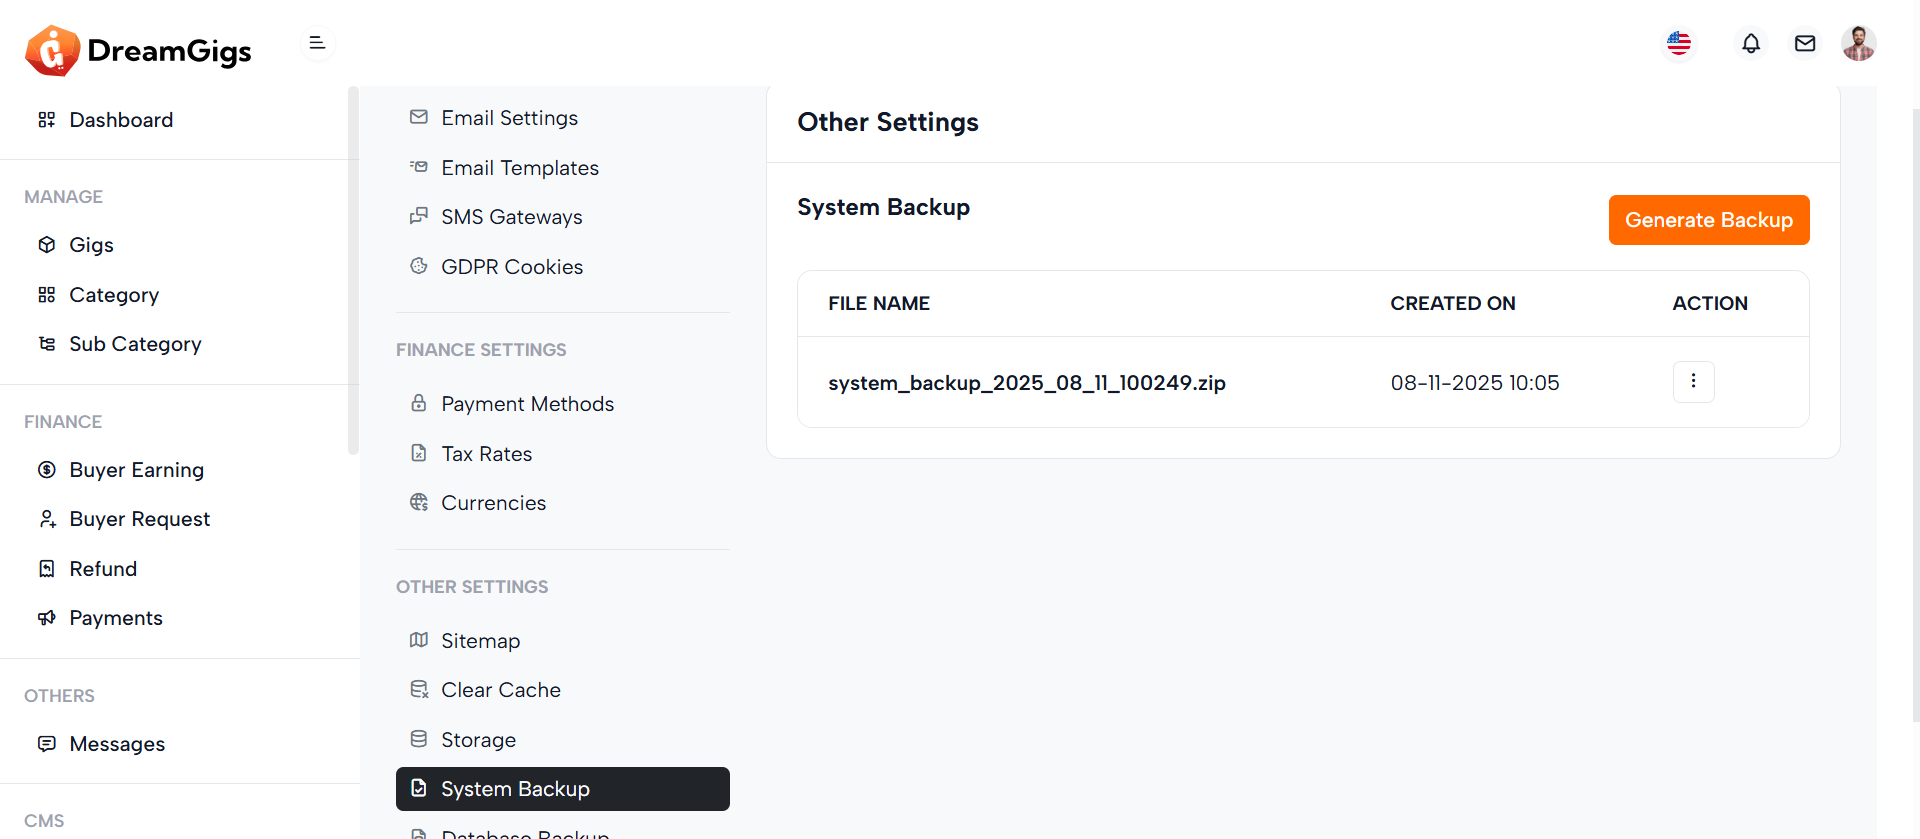The image size is (1920, 839).
Task: Open GDPR Cookies settings
Action: click(511, 267)
